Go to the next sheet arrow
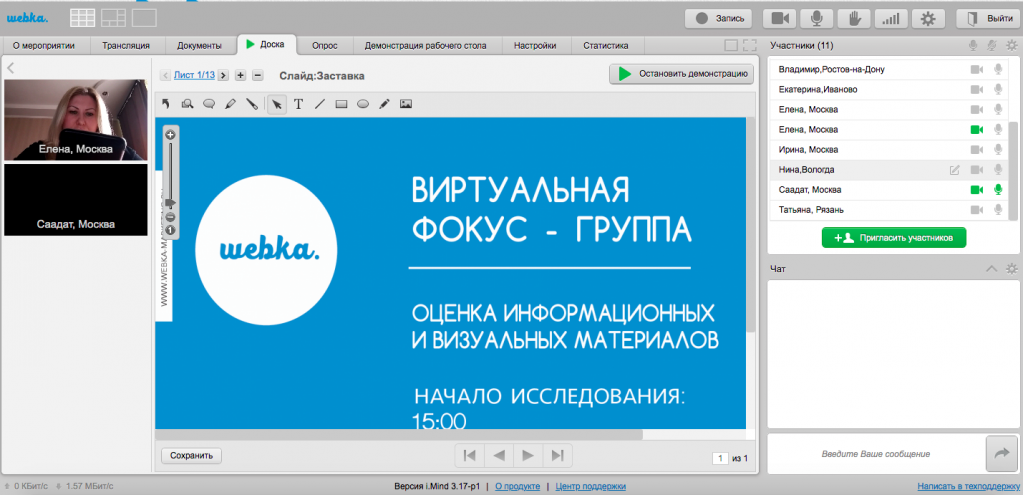Viewport: 1023px width, 495px height. point(223,75)
